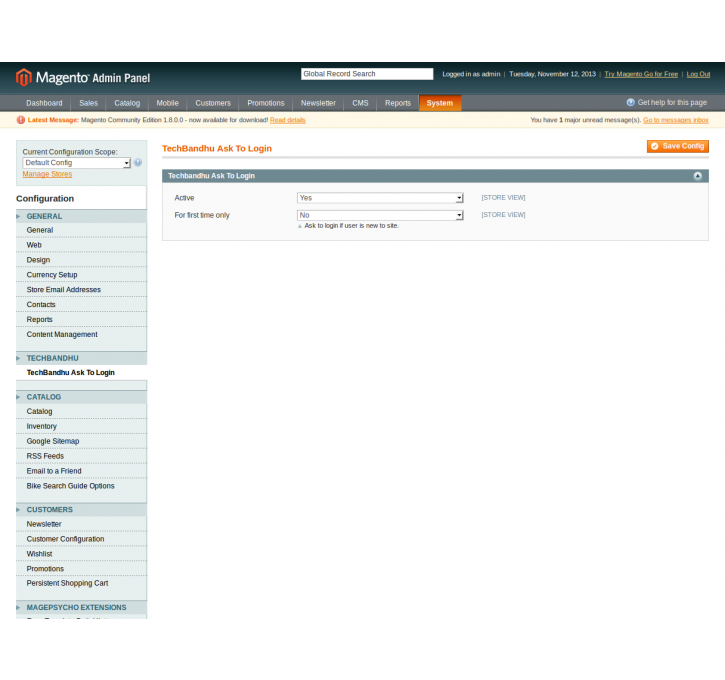The width and height of the screenshot is (725, 680).
Task: Open Content Management configuration
Action: [x=81, y=335]
